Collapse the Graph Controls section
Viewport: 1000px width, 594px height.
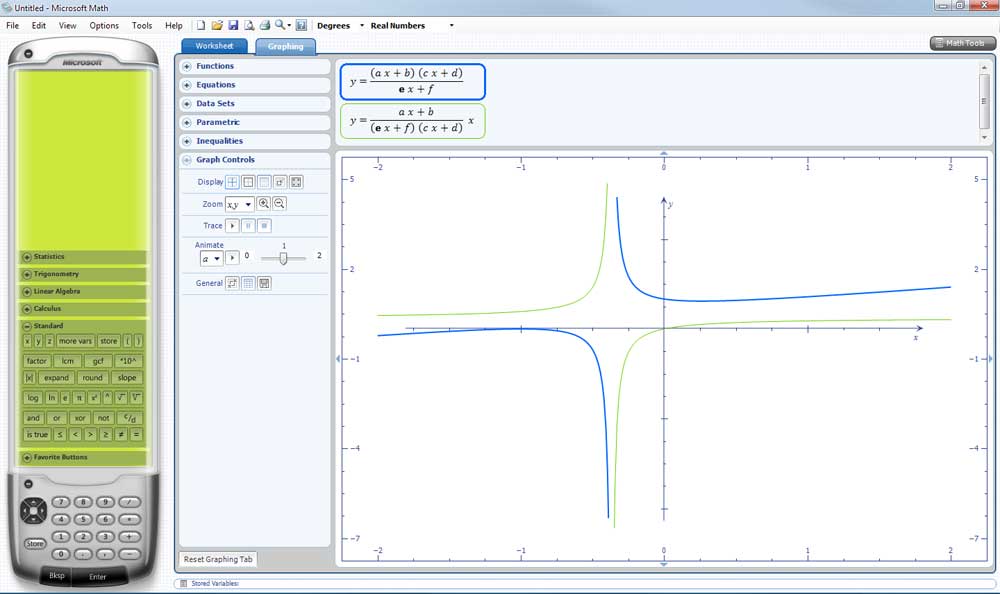(187, 160)
